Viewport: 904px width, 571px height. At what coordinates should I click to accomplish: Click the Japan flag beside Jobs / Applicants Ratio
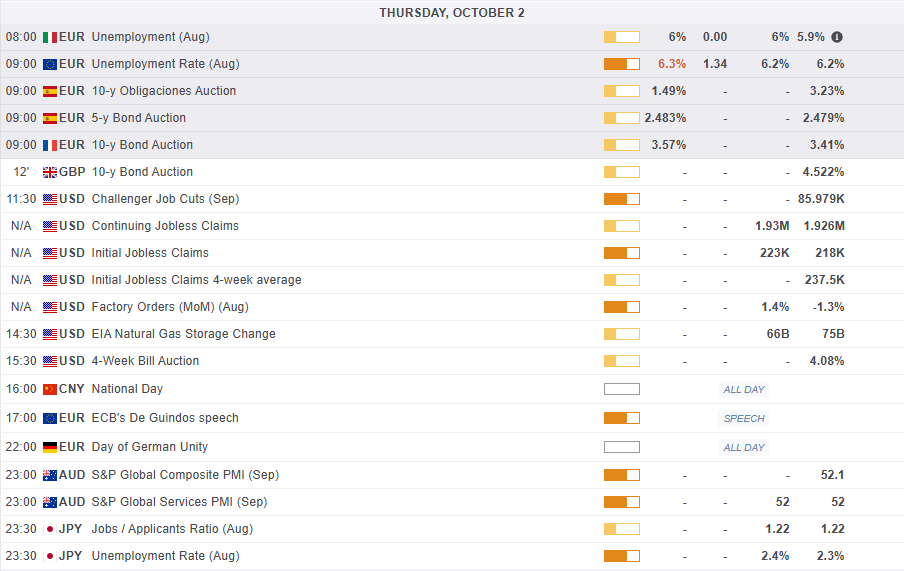pyautogui.click(x=50, y=529)
